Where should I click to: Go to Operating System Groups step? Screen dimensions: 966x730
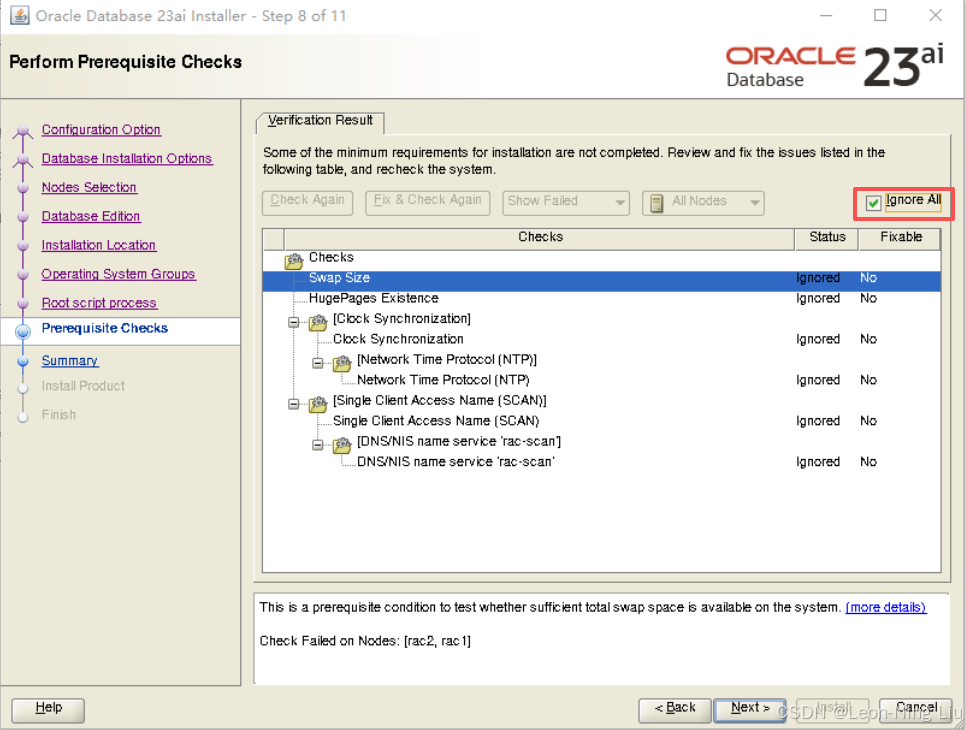pyautogui.click(x=118, y=274)
